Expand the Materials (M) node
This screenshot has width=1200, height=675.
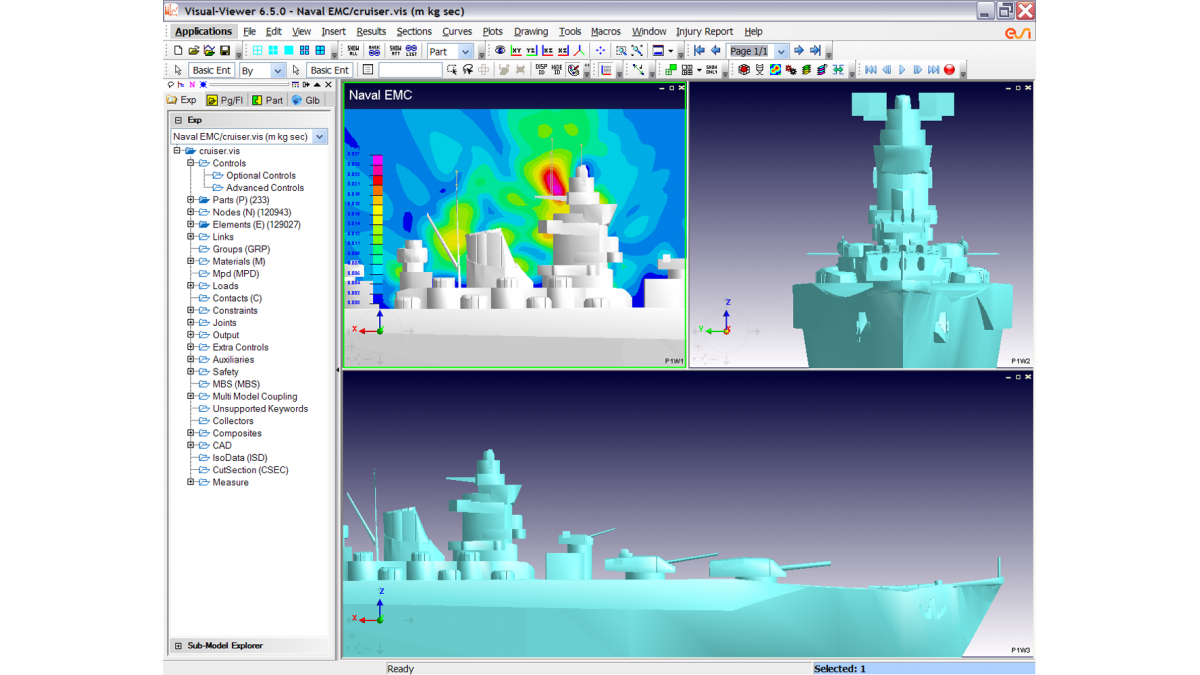190,261
